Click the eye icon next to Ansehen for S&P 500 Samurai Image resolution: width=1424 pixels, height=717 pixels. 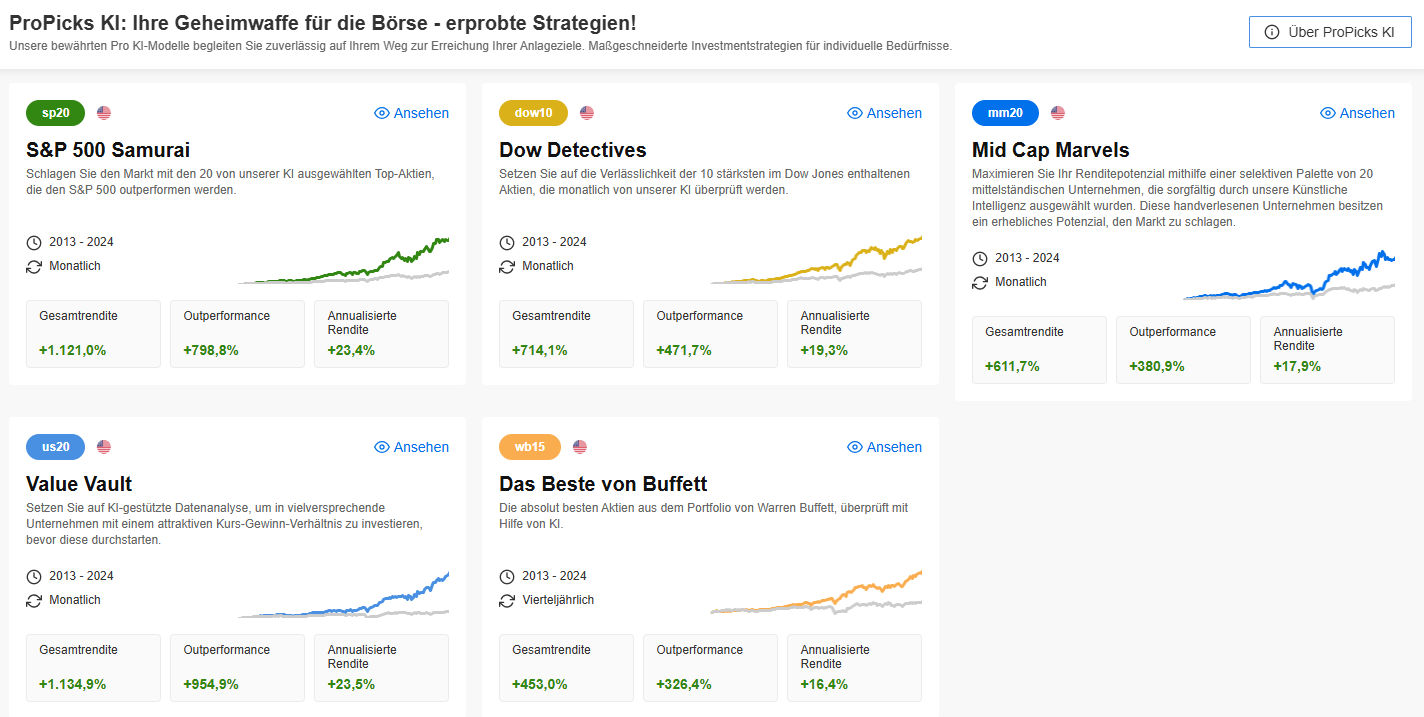click(x=380, y=113)
